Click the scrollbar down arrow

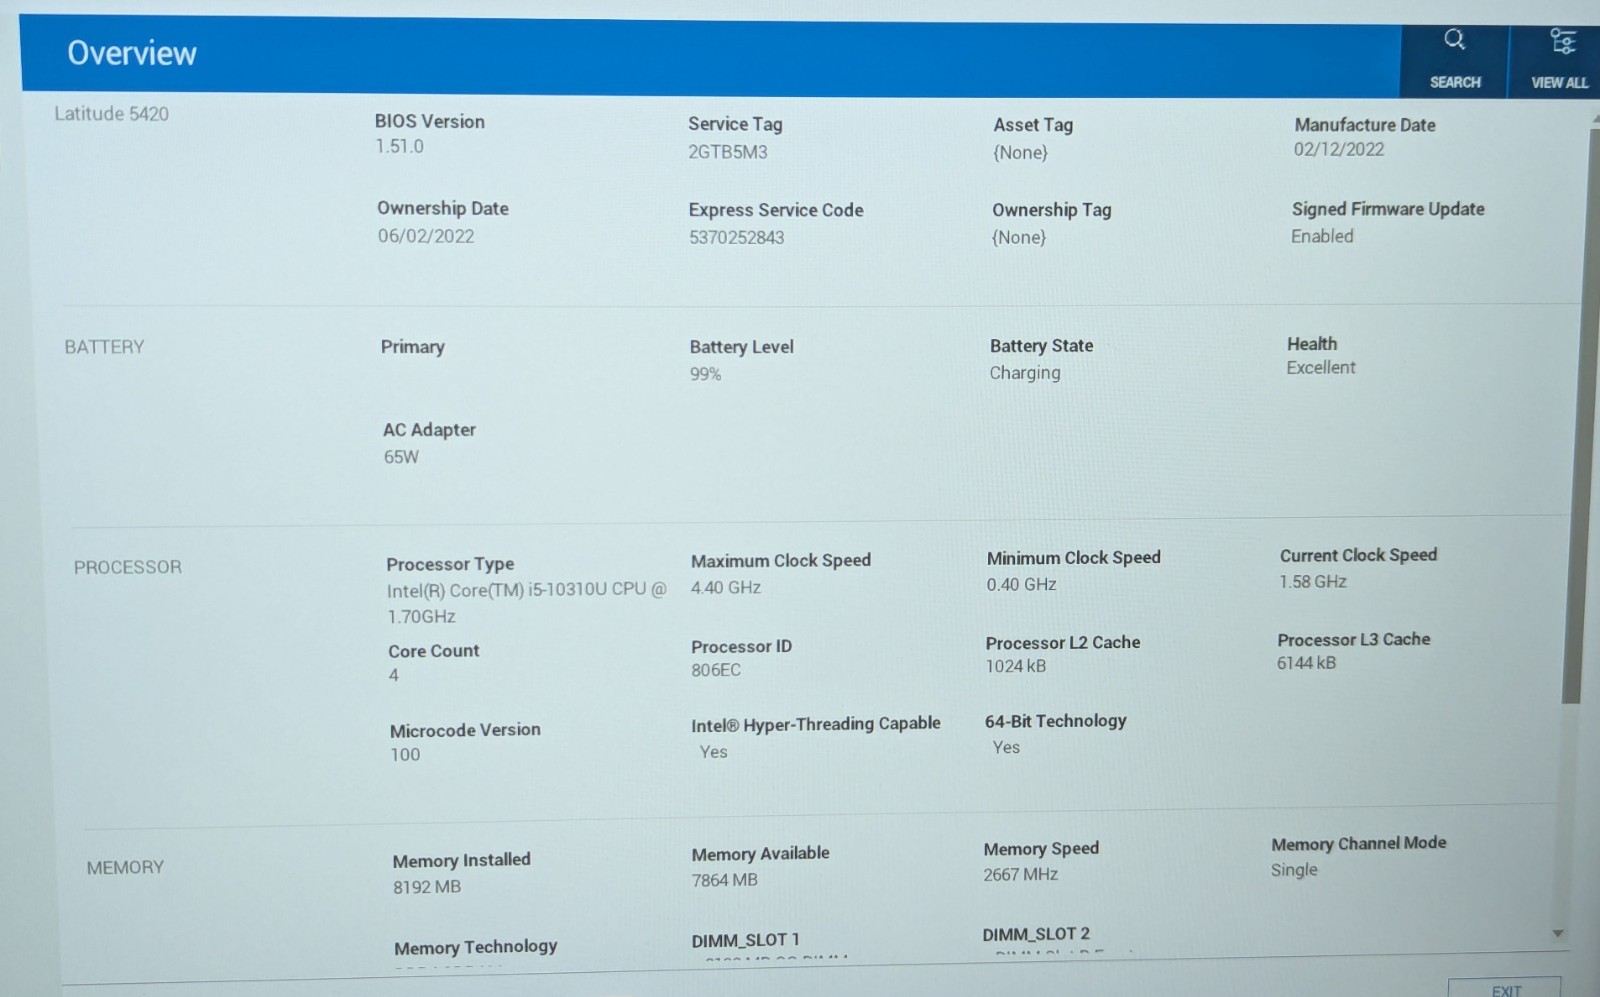click(x=1557, y=933)
